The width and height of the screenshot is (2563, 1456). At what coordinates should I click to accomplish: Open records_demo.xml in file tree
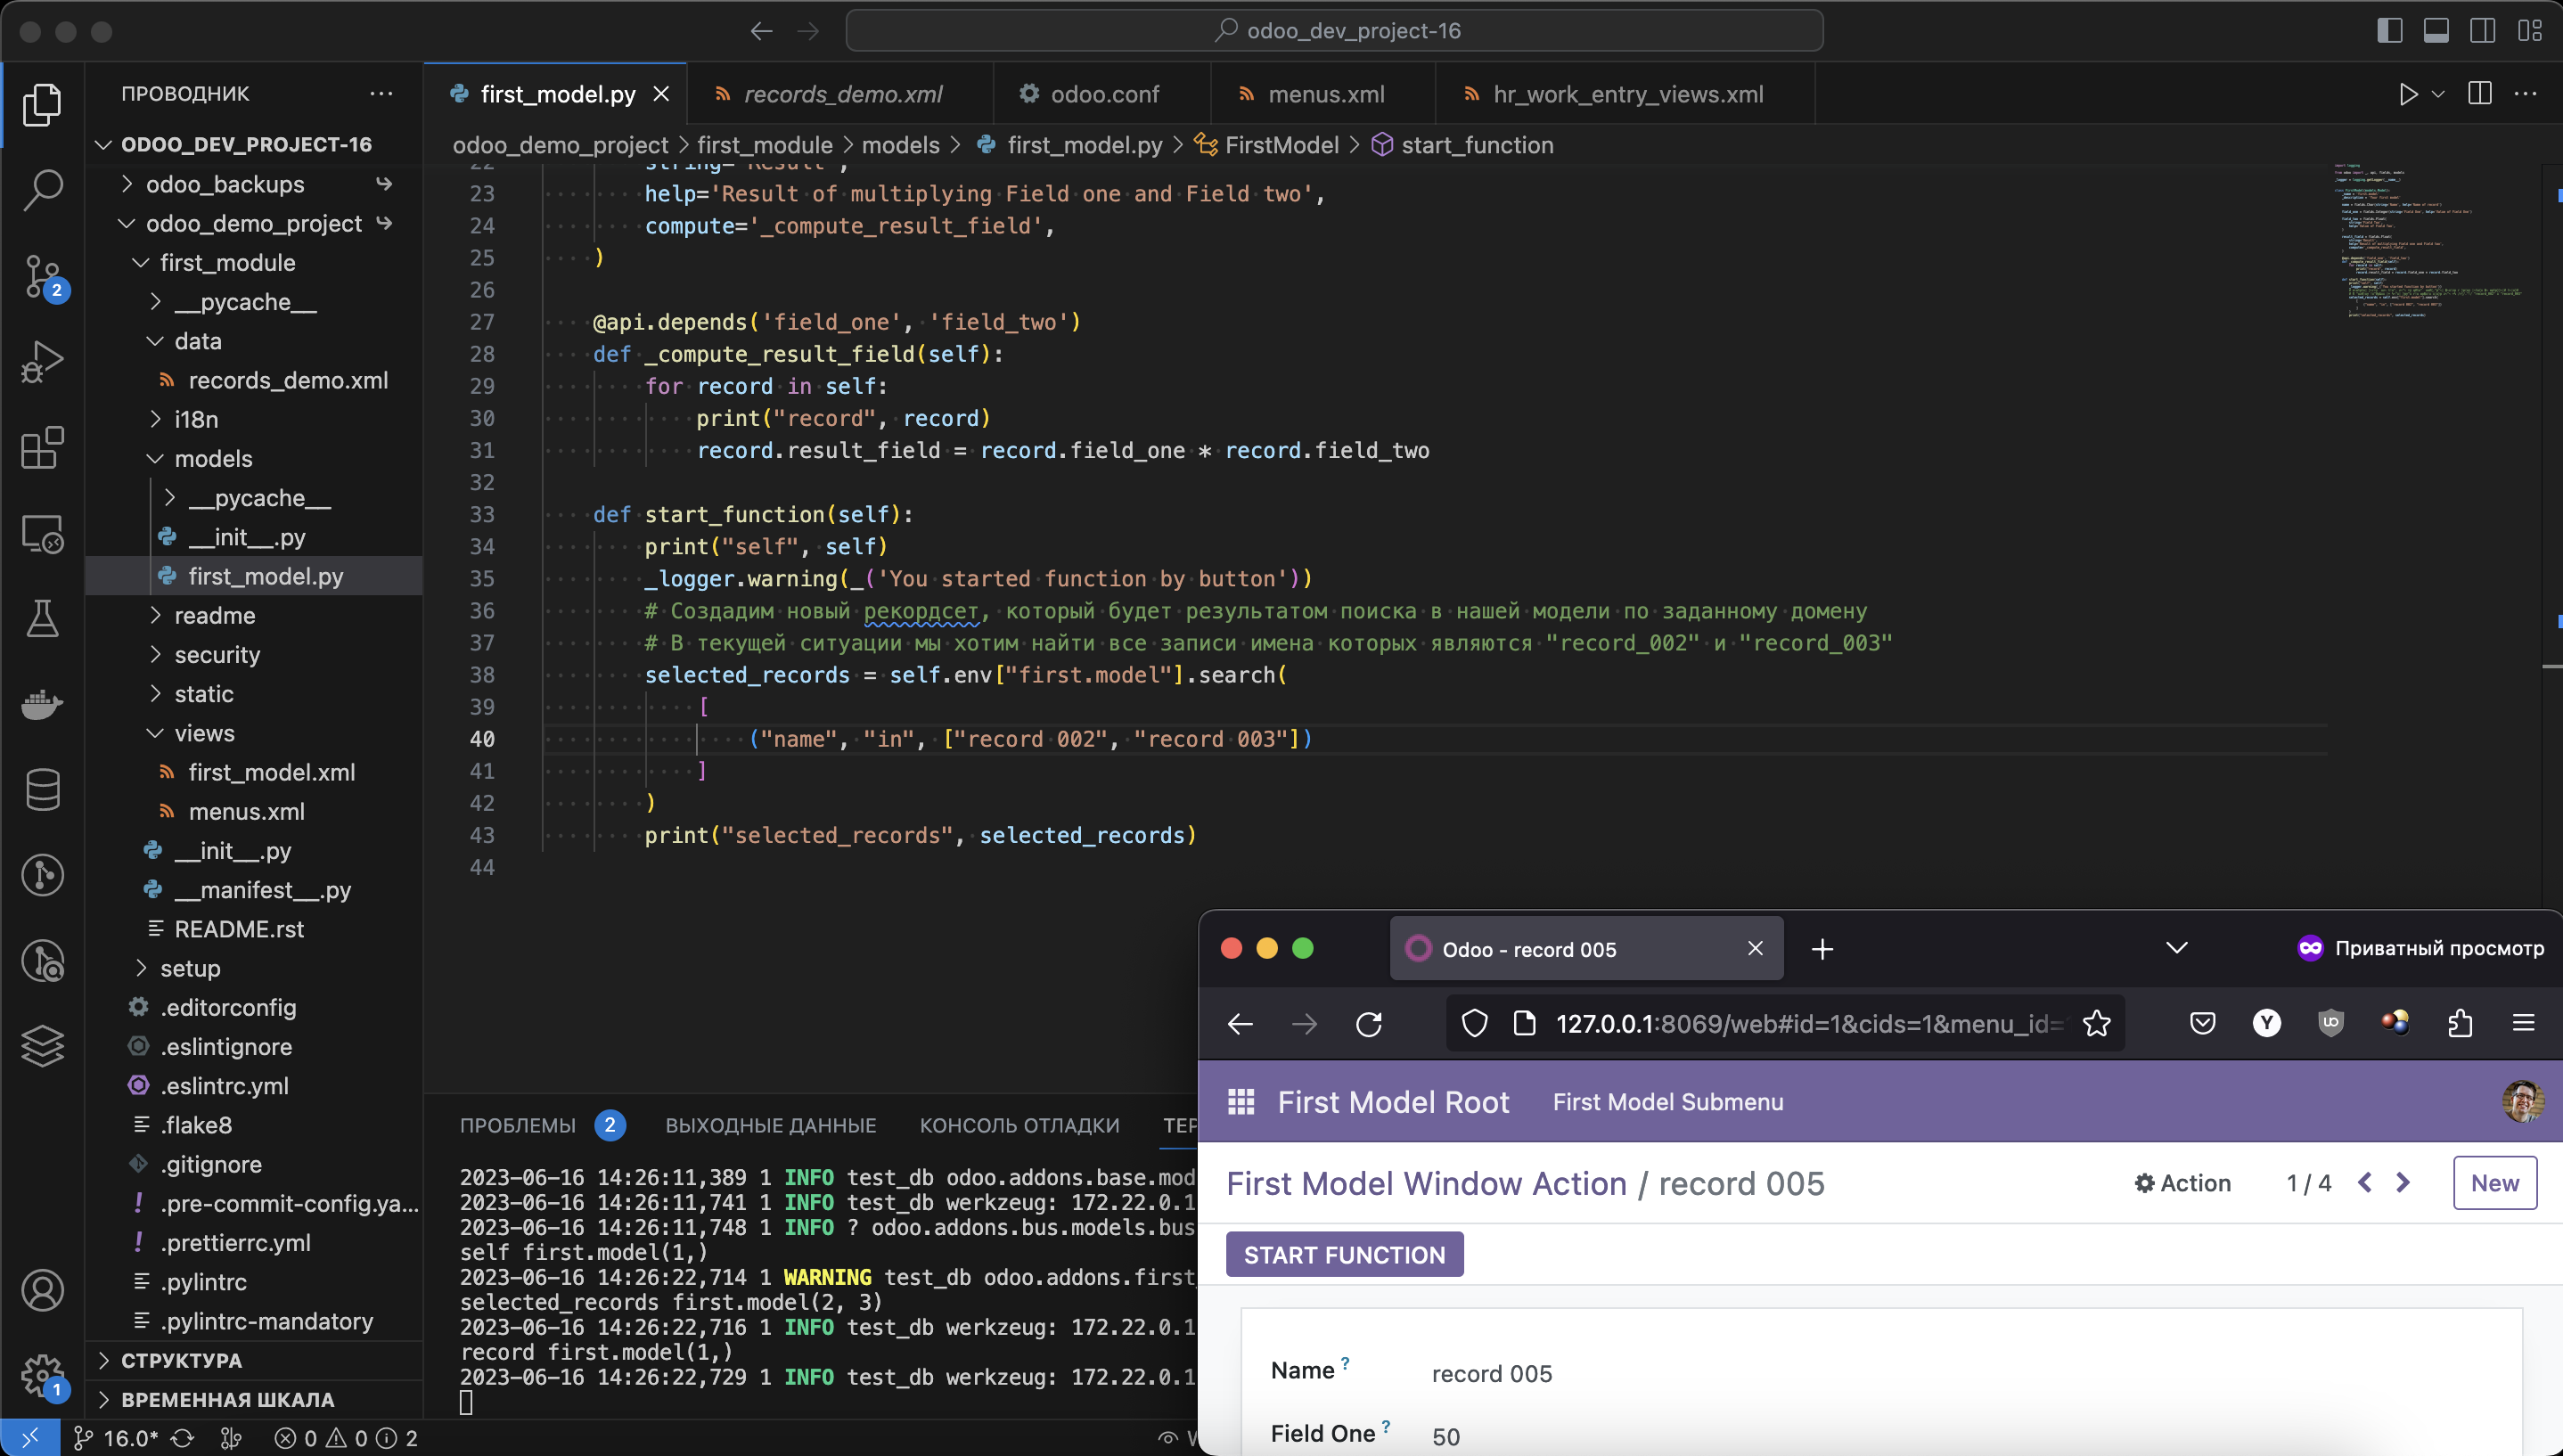coord(287,380)
